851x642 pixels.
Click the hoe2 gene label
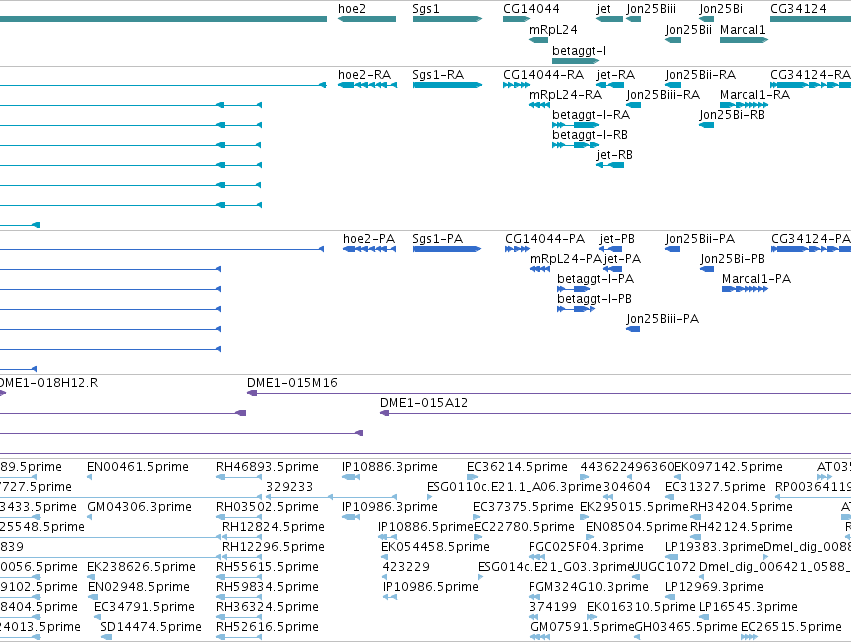352,9
